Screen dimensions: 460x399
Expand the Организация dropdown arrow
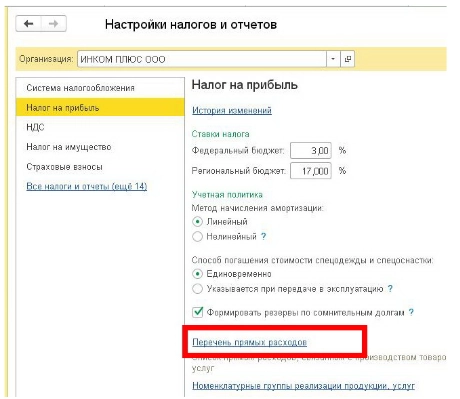(333, 59)
